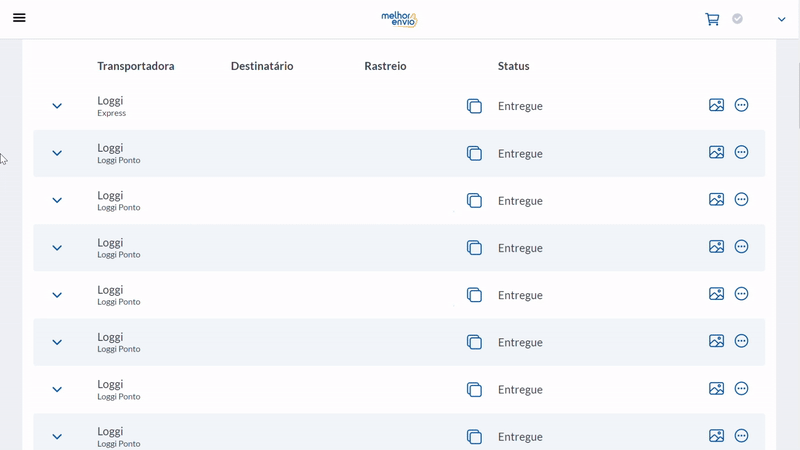
Task: Copy tracking of first Loggi Ponto row
Action: pyautogui.click(x=474, y=153)
